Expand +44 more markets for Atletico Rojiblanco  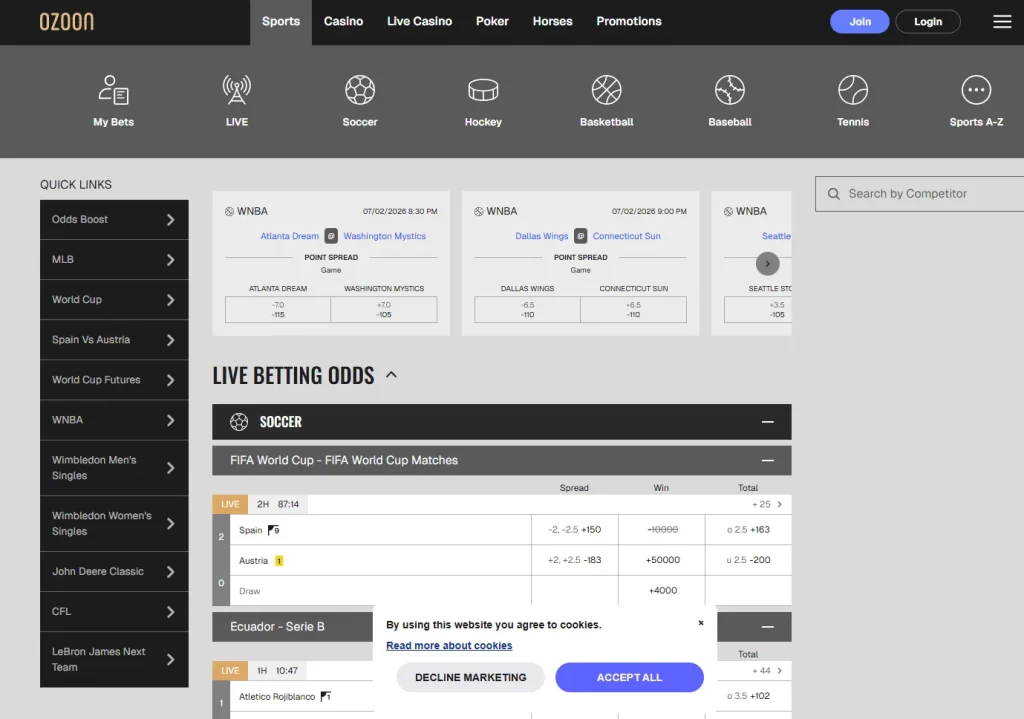[767, 671]
